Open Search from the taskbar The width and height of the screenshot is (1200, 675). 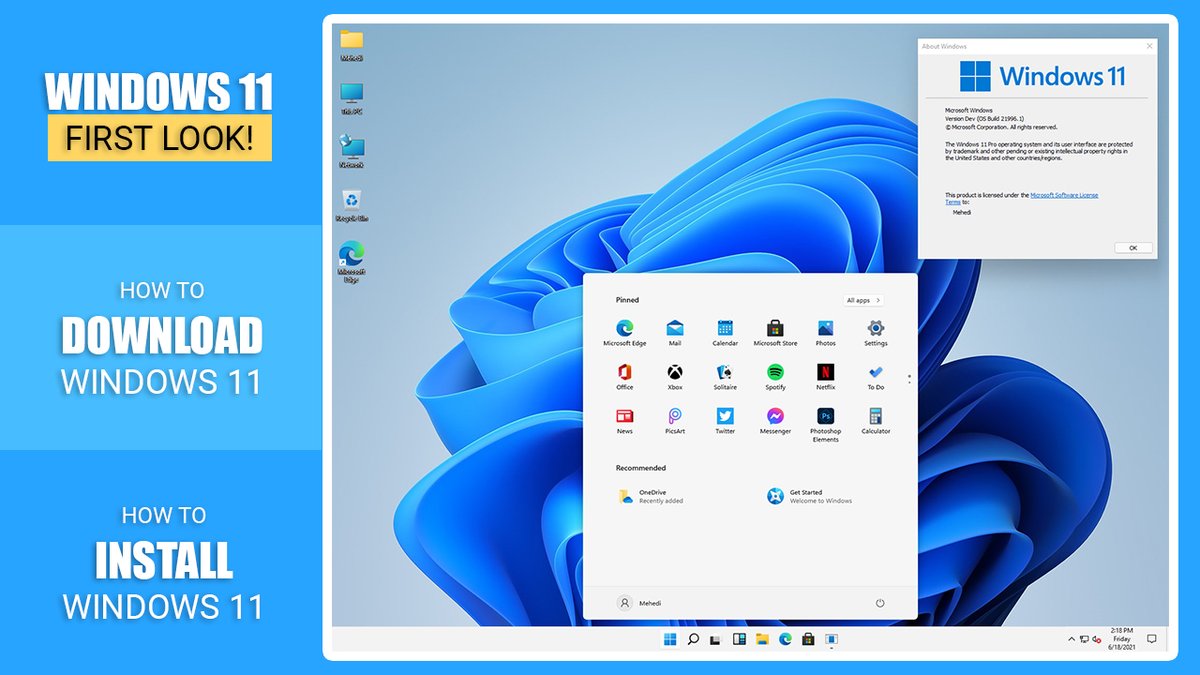[693, 639]
